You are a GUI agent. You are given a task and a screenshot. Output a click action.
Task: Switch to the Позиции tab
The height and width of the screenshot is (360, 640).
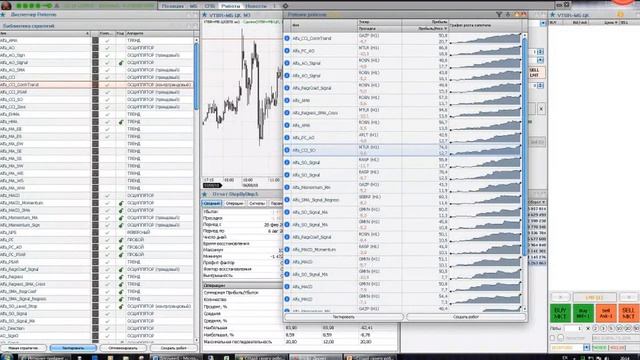tap(173, 6)
